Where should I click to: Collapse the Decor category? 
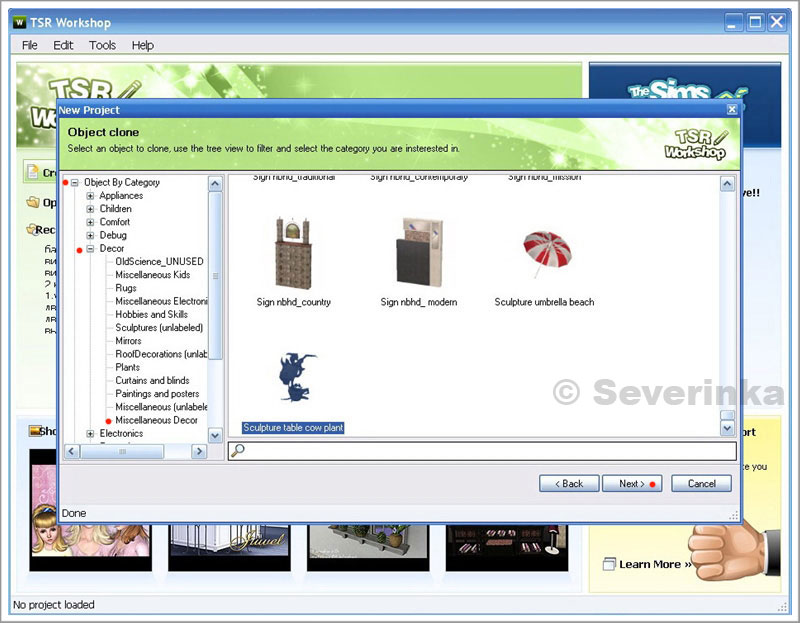90,249
